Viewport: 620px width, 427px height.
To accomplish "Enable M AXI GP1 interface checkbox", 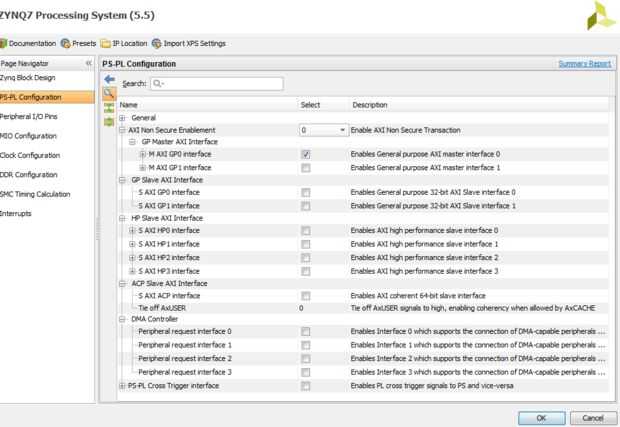I will (x=305, y=168).
